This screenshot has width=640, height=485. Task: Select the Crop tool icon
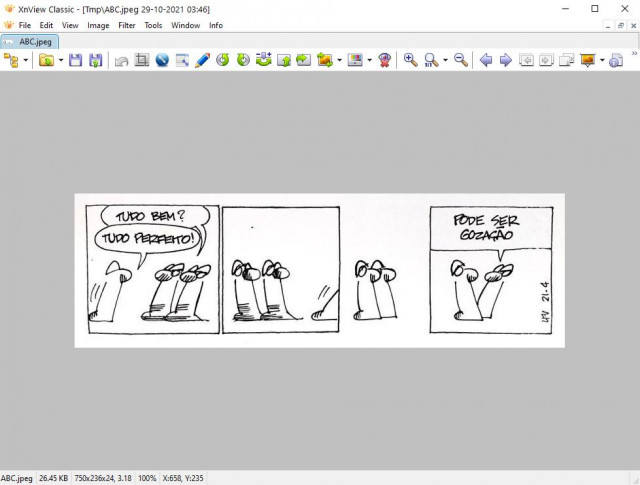pyautogui.click(x=142, y=60)
